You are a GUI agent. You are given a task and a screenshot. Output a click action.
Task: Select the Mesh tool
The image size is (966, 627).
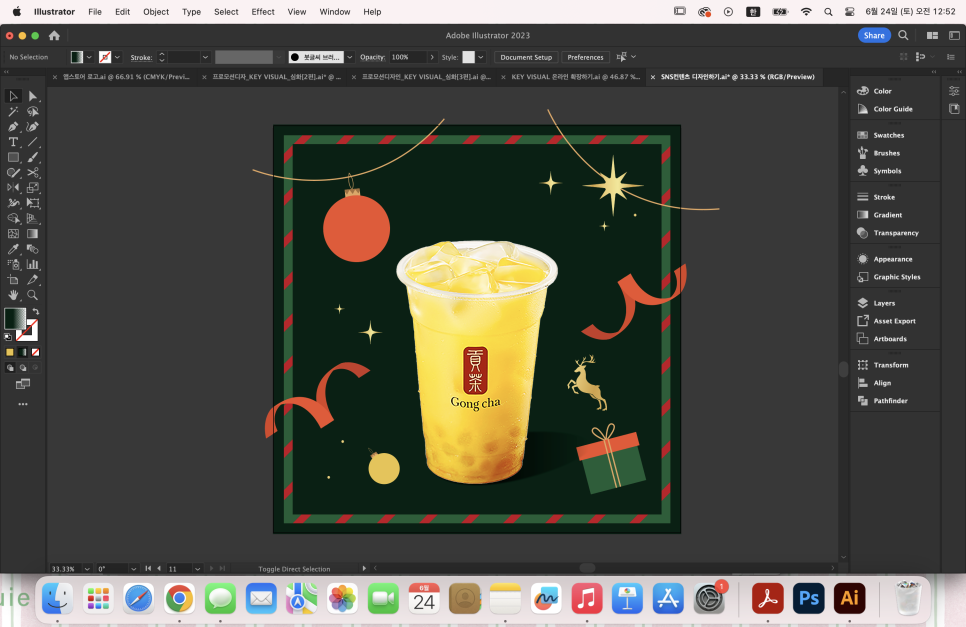13,234
